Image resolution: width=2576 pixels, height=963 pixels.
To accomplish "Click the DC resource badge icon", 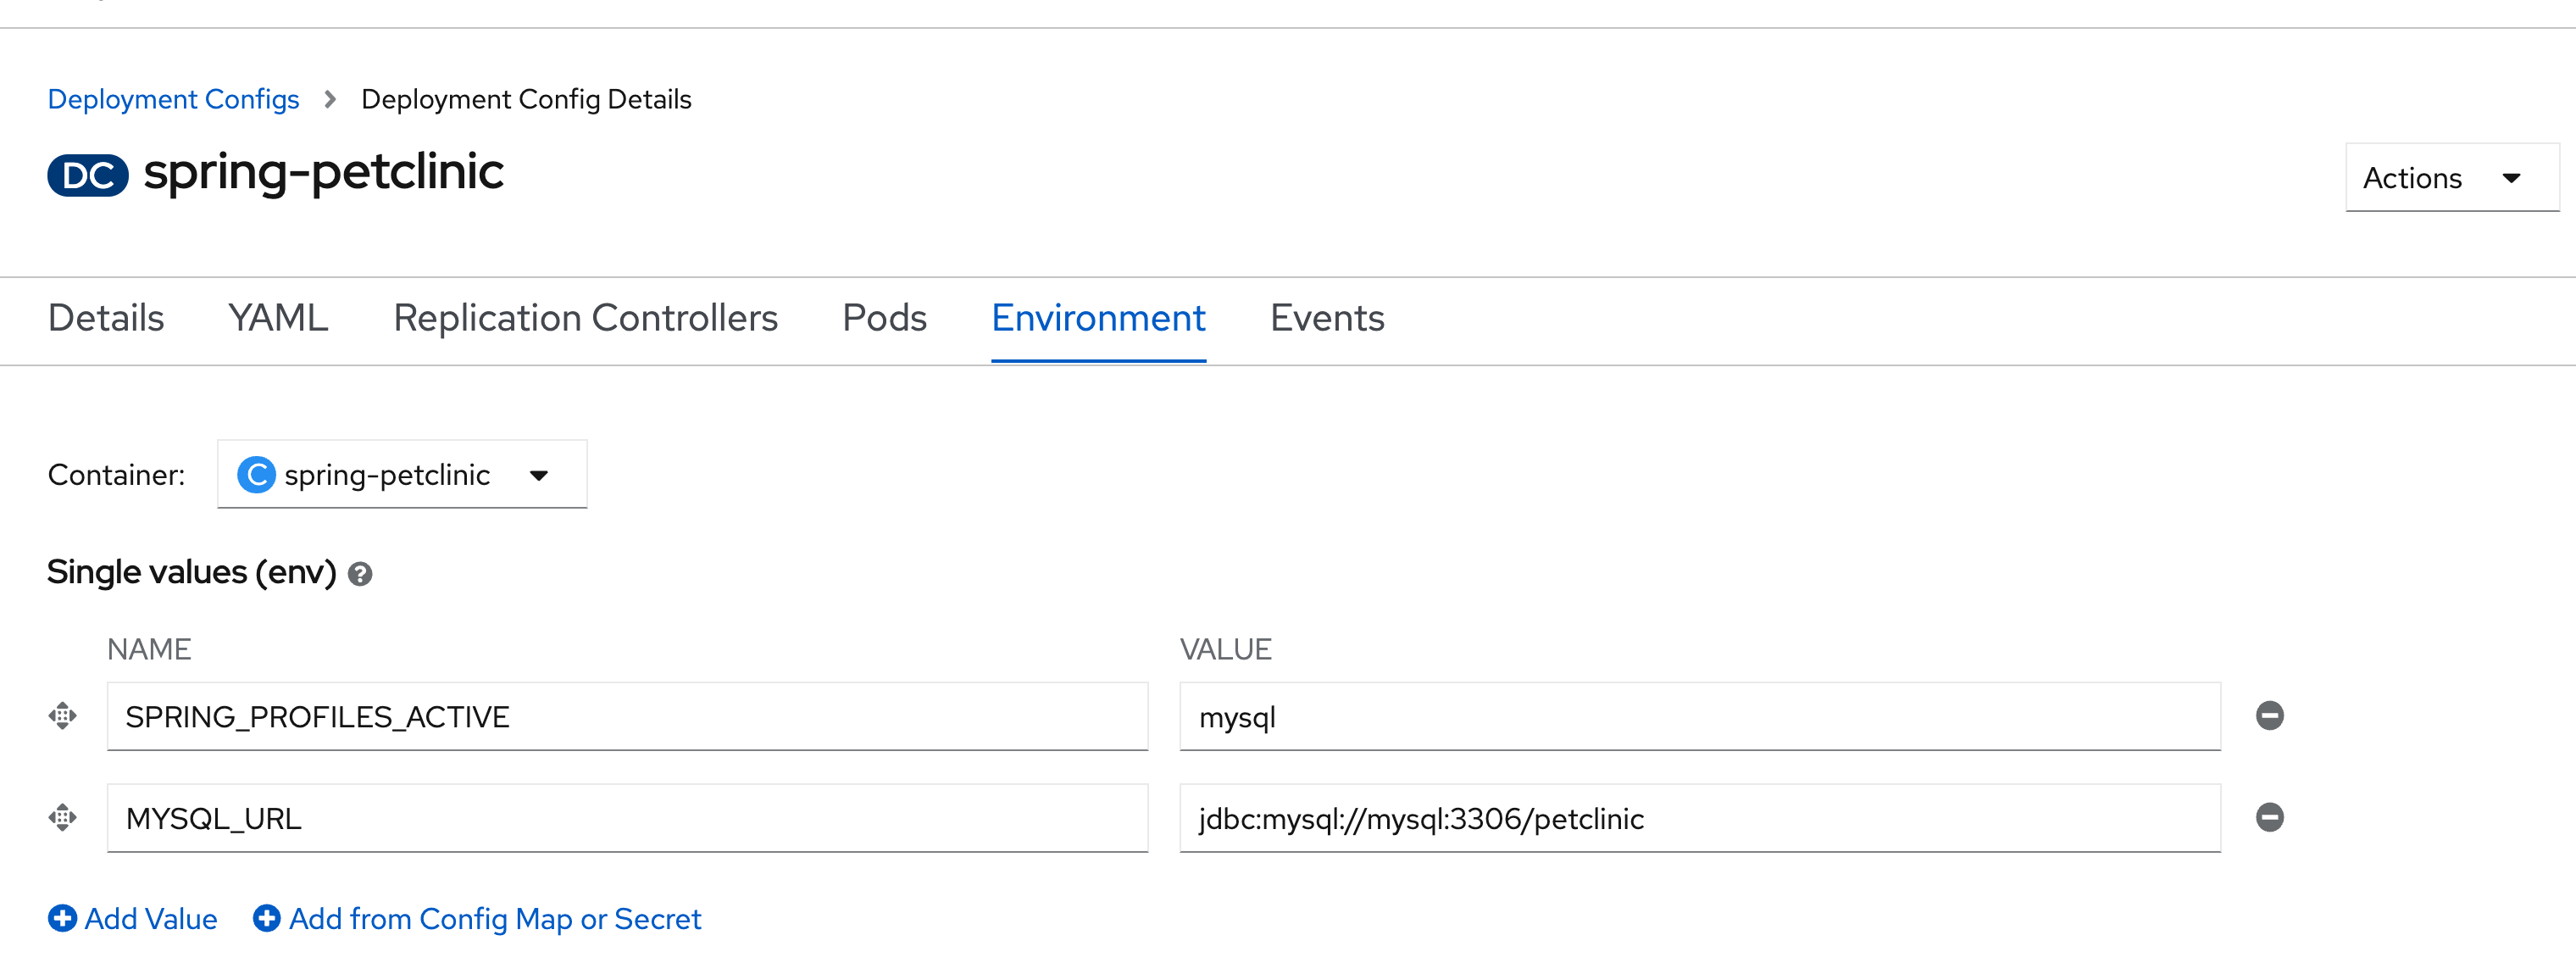I will click(x=88, y=176).
